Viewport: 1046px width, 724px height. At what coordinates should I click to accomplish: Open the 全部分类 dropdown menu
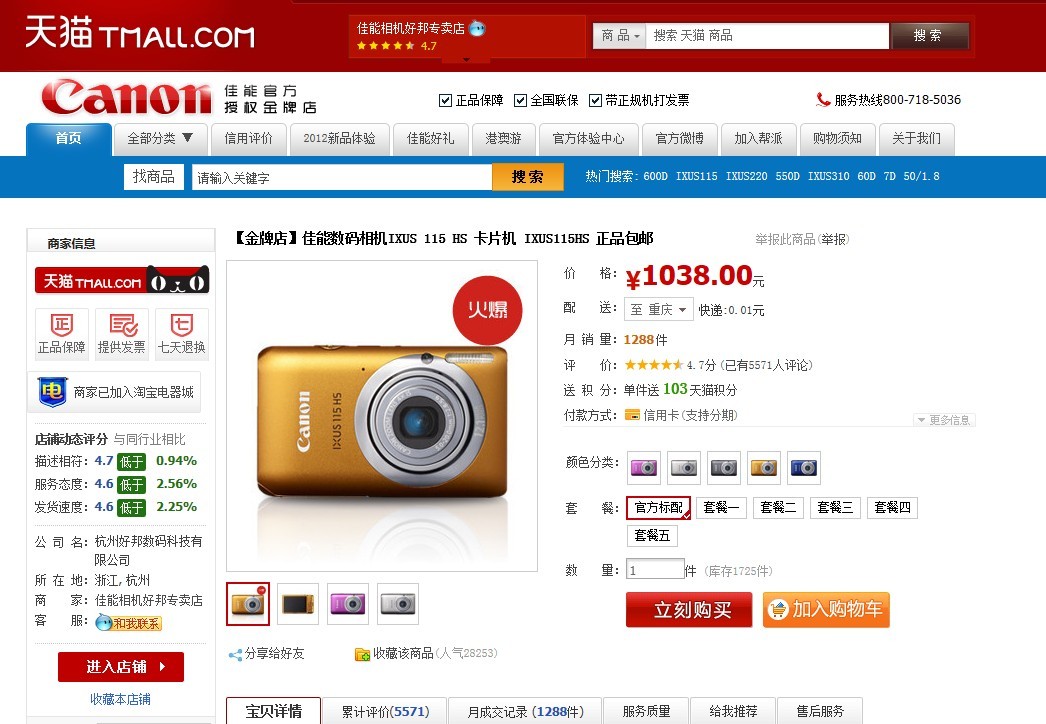(160, 139)
